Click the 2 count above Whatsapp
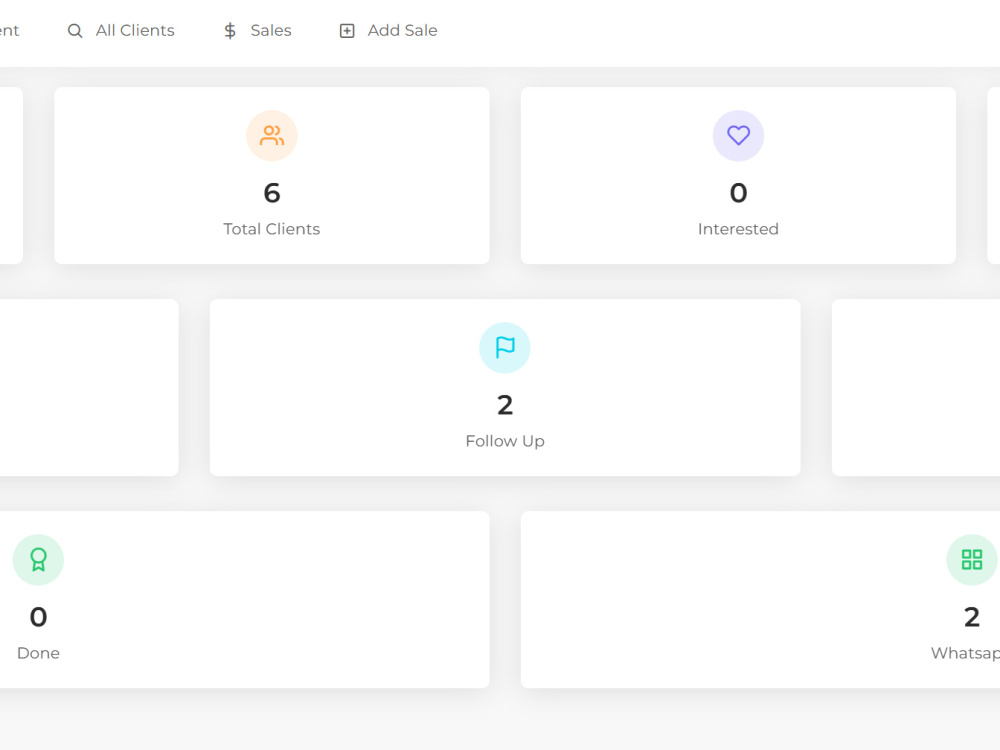The height and width of the screenshot is (750, 1000). [972, 617]
